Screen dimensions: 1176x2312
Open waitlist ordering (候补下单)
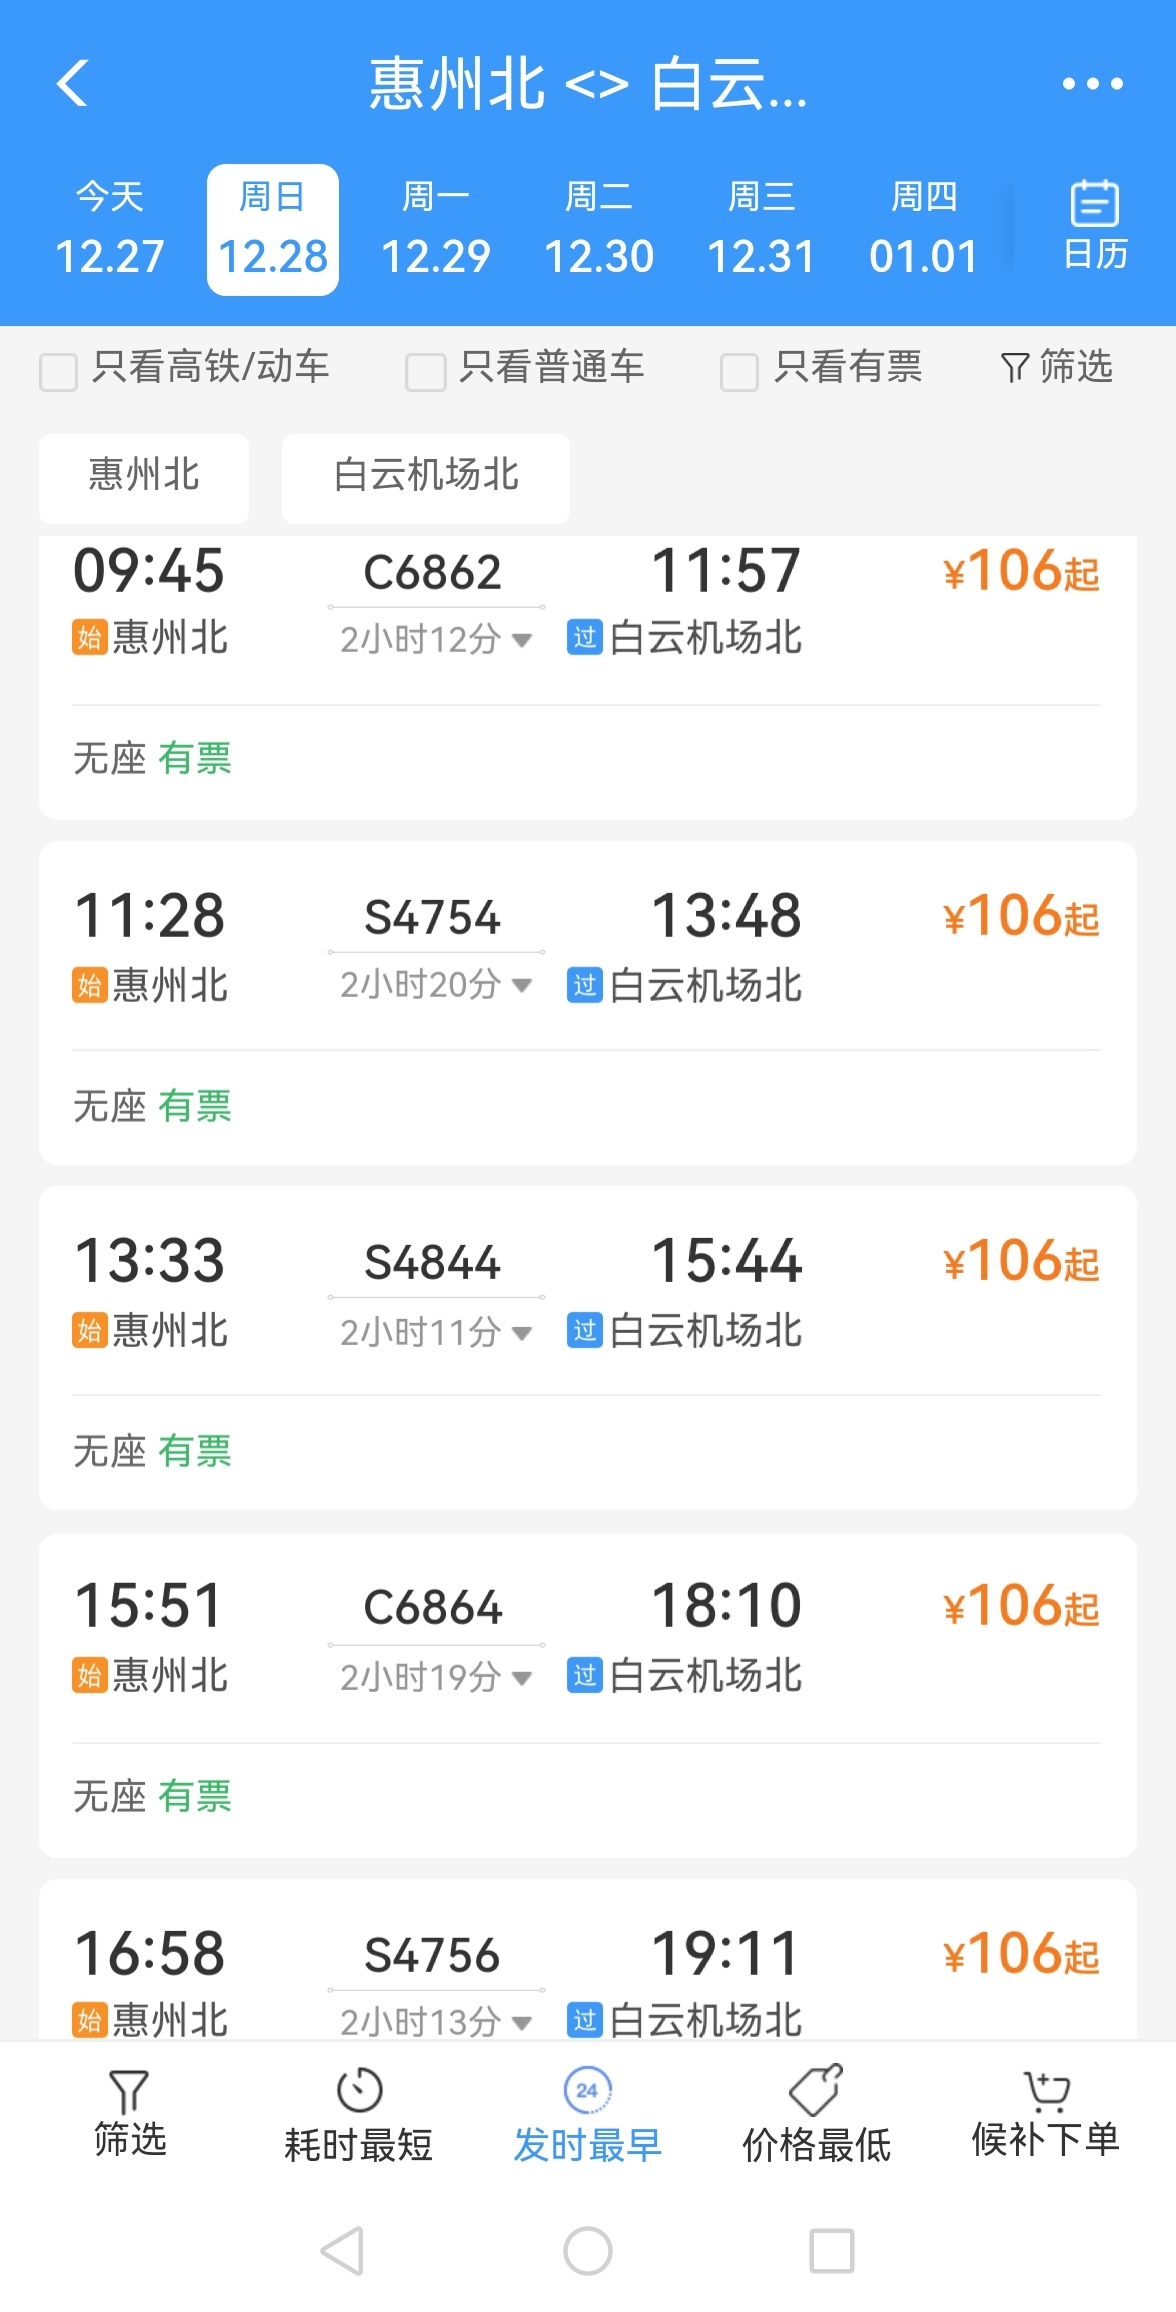click(1045, 2112)
